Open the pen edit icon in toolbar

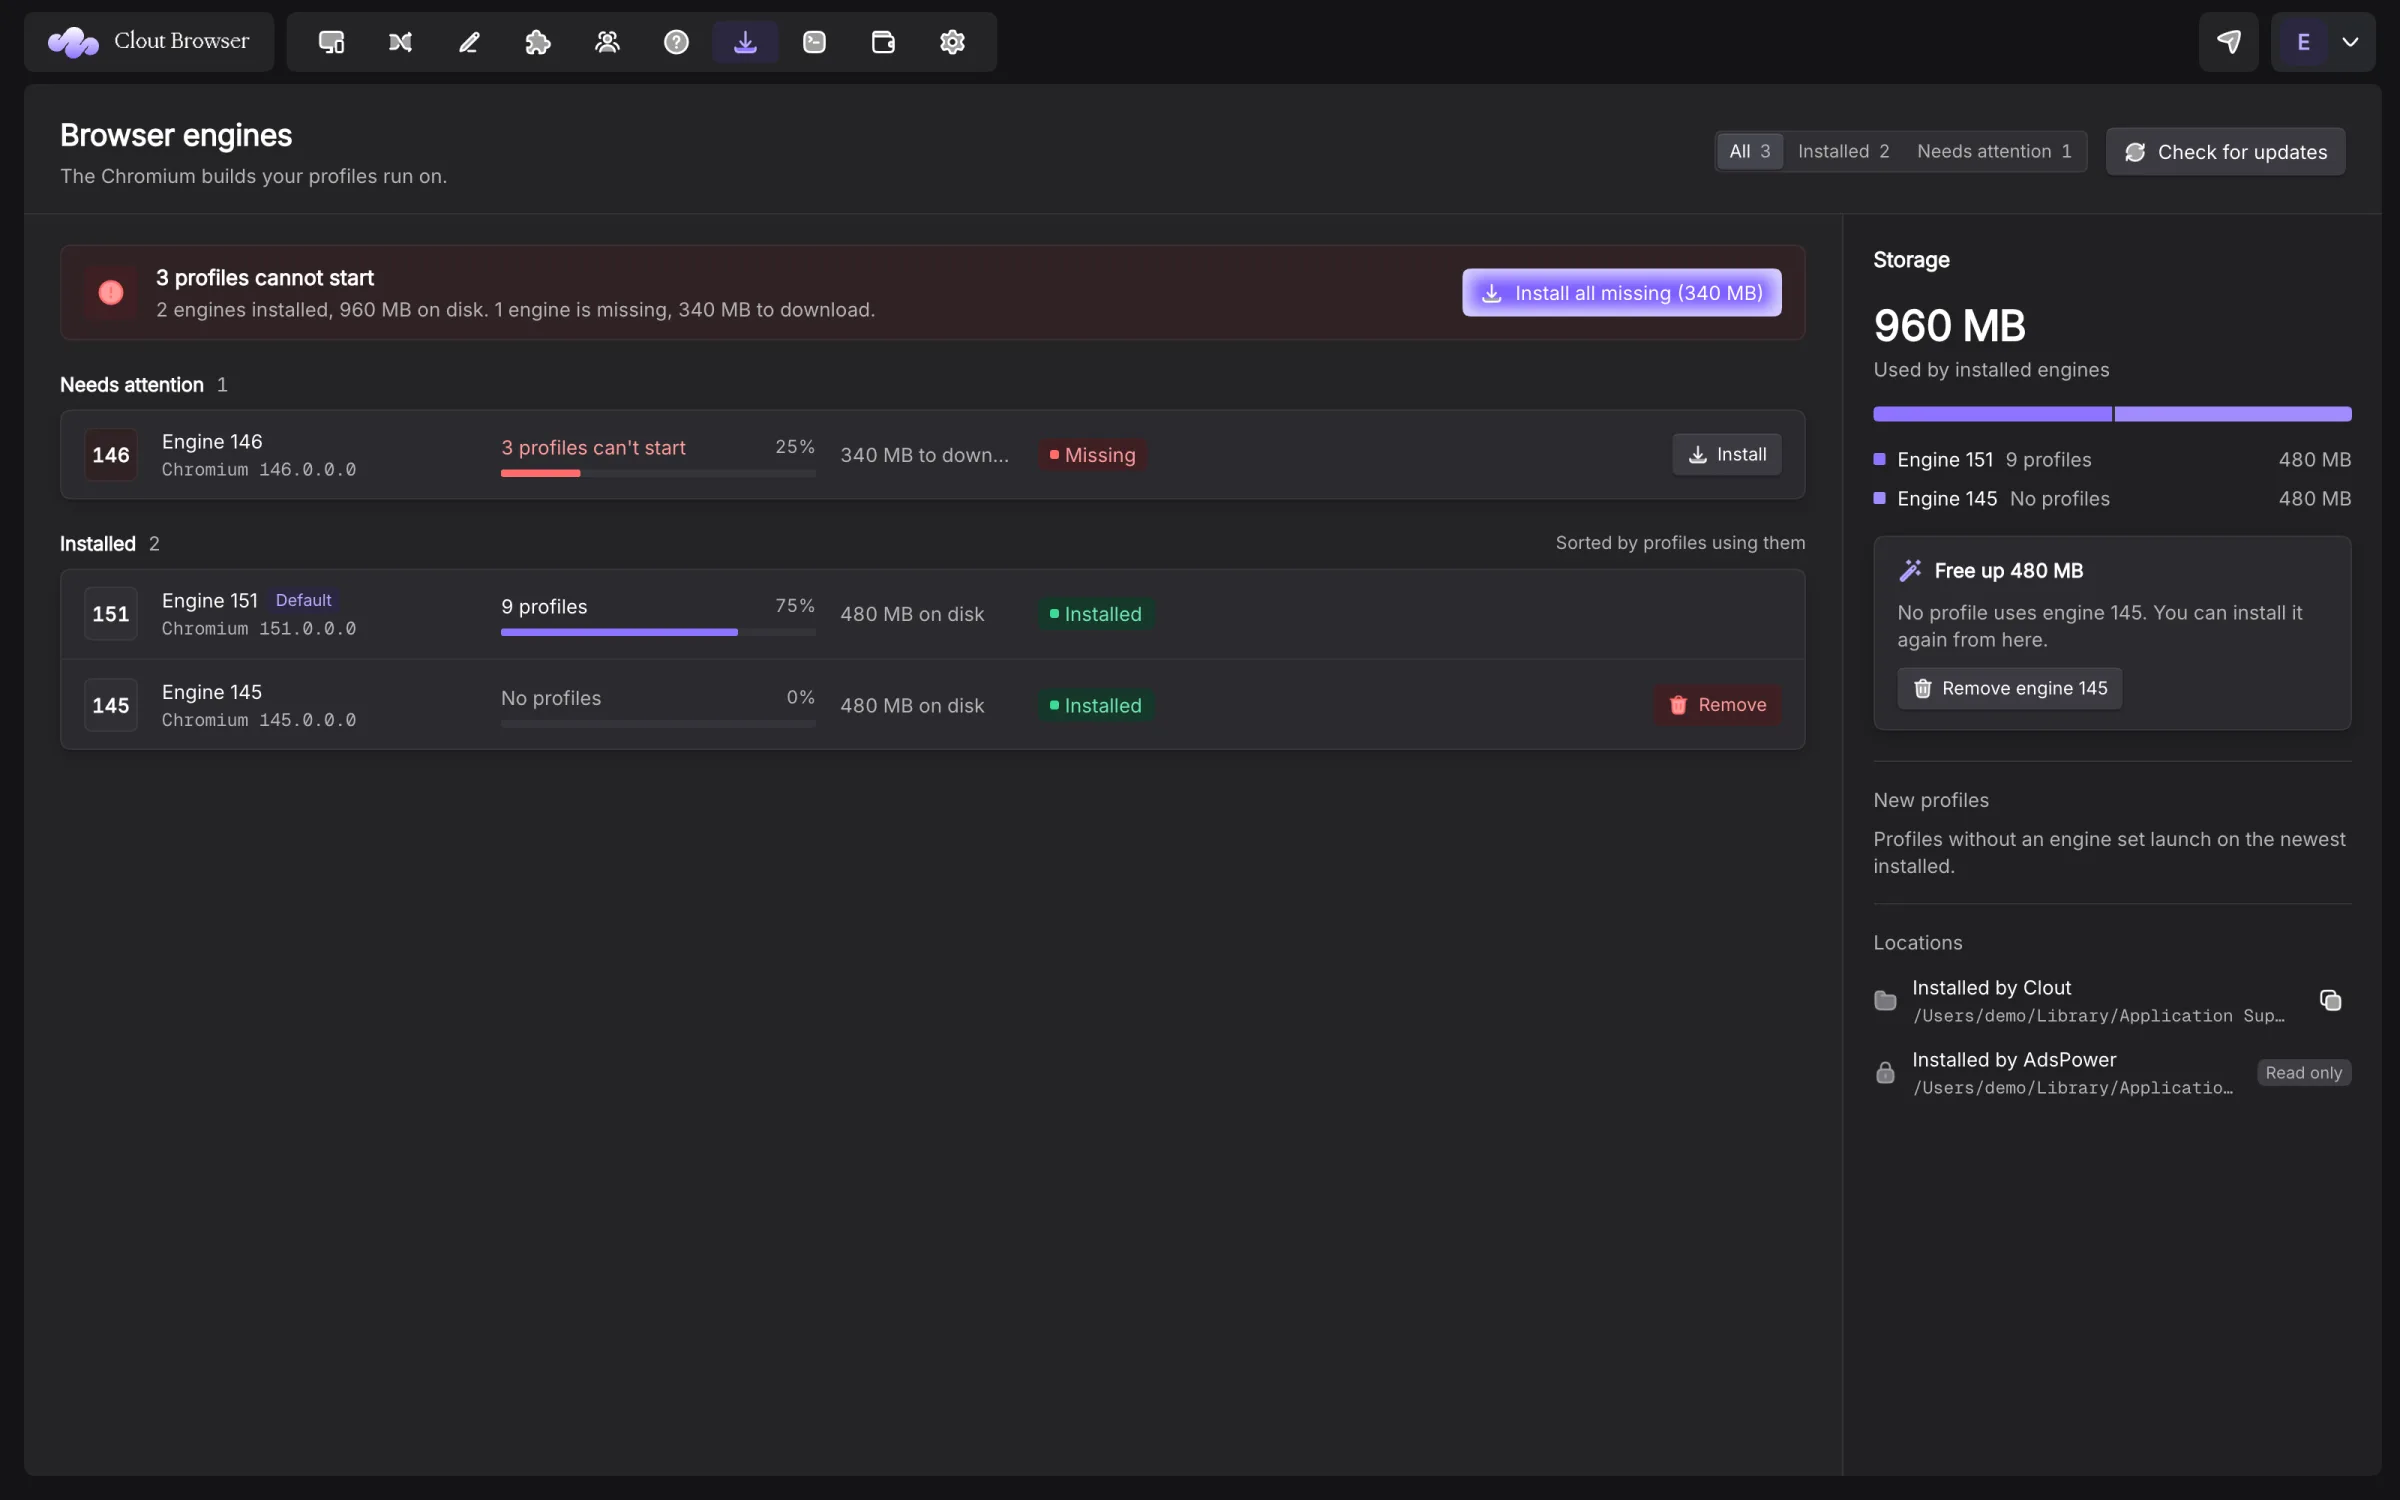pos(469,42)
